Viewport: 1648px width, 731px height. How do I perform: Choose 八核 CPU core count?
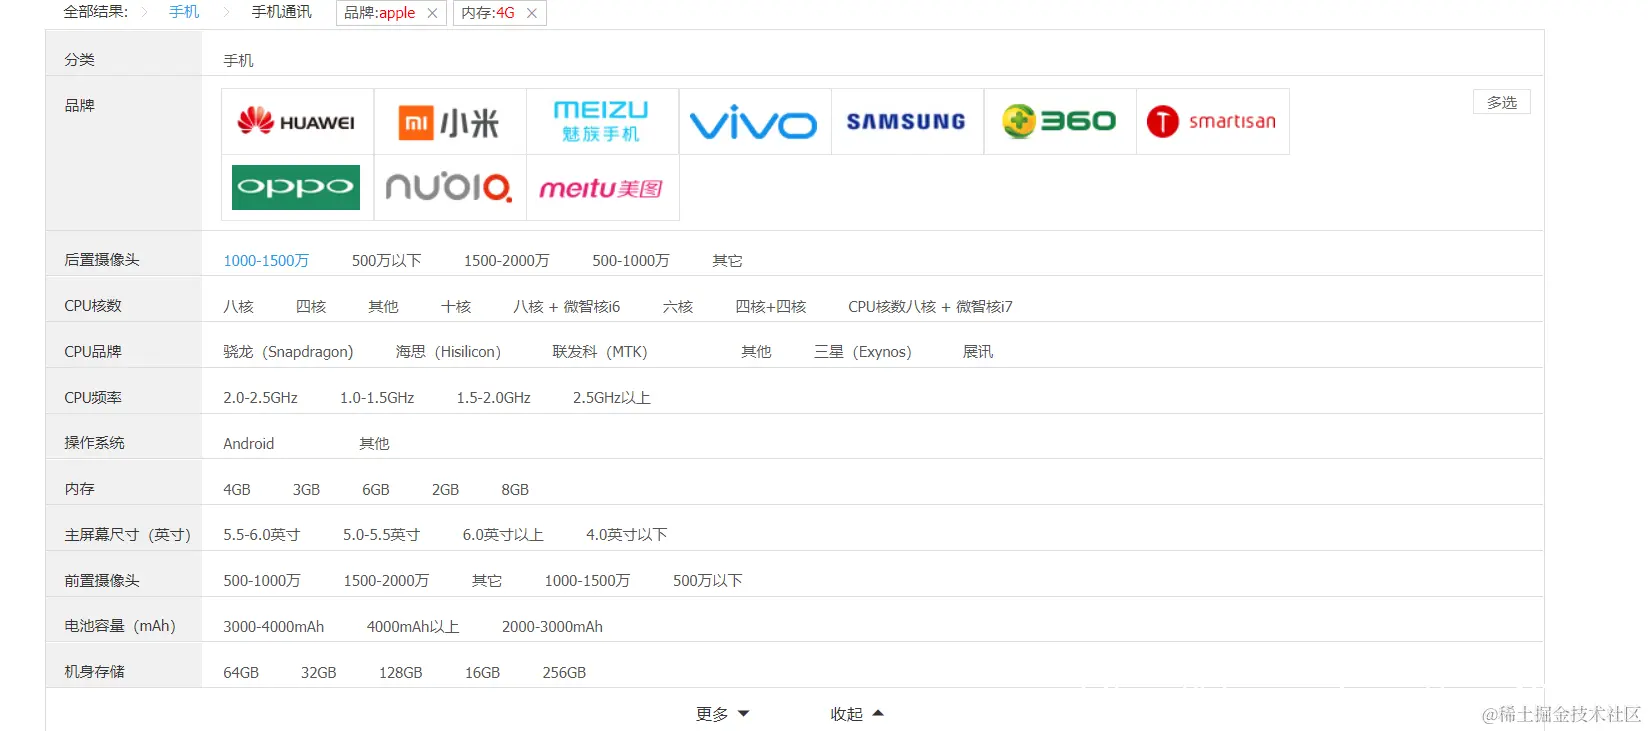click(238, 307)
